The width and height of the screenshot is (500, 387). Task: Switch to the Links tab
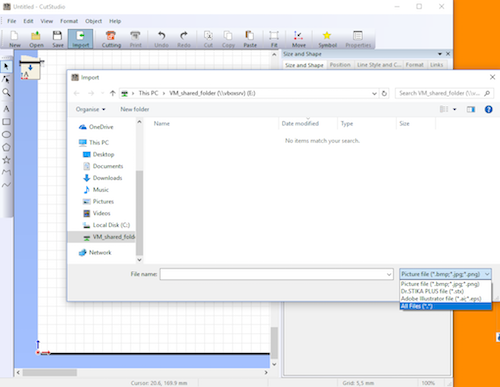tap(436, 65)
